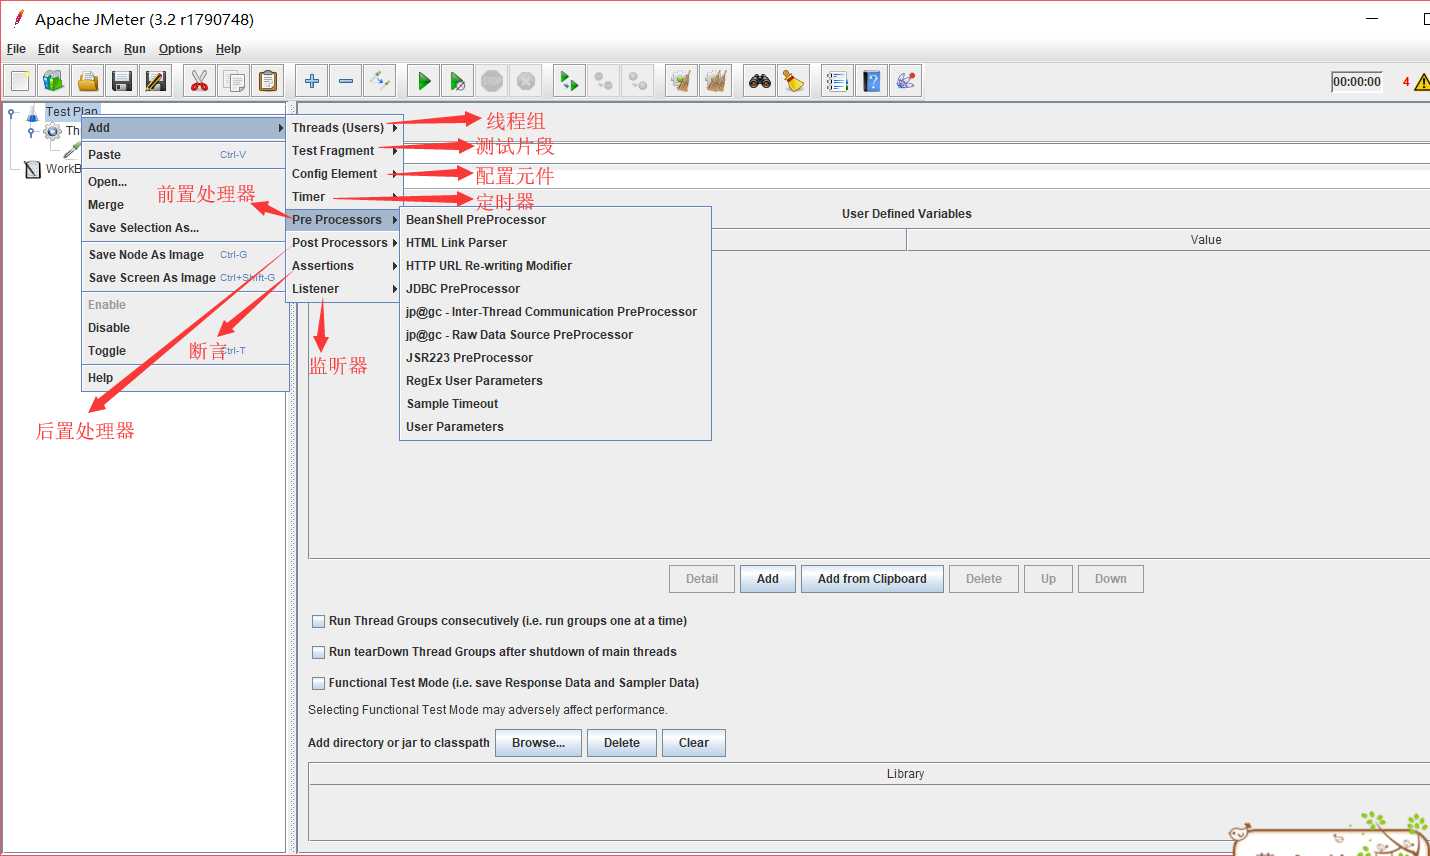
Task: Expand Post Processors submenu
Action: point(345,243)
